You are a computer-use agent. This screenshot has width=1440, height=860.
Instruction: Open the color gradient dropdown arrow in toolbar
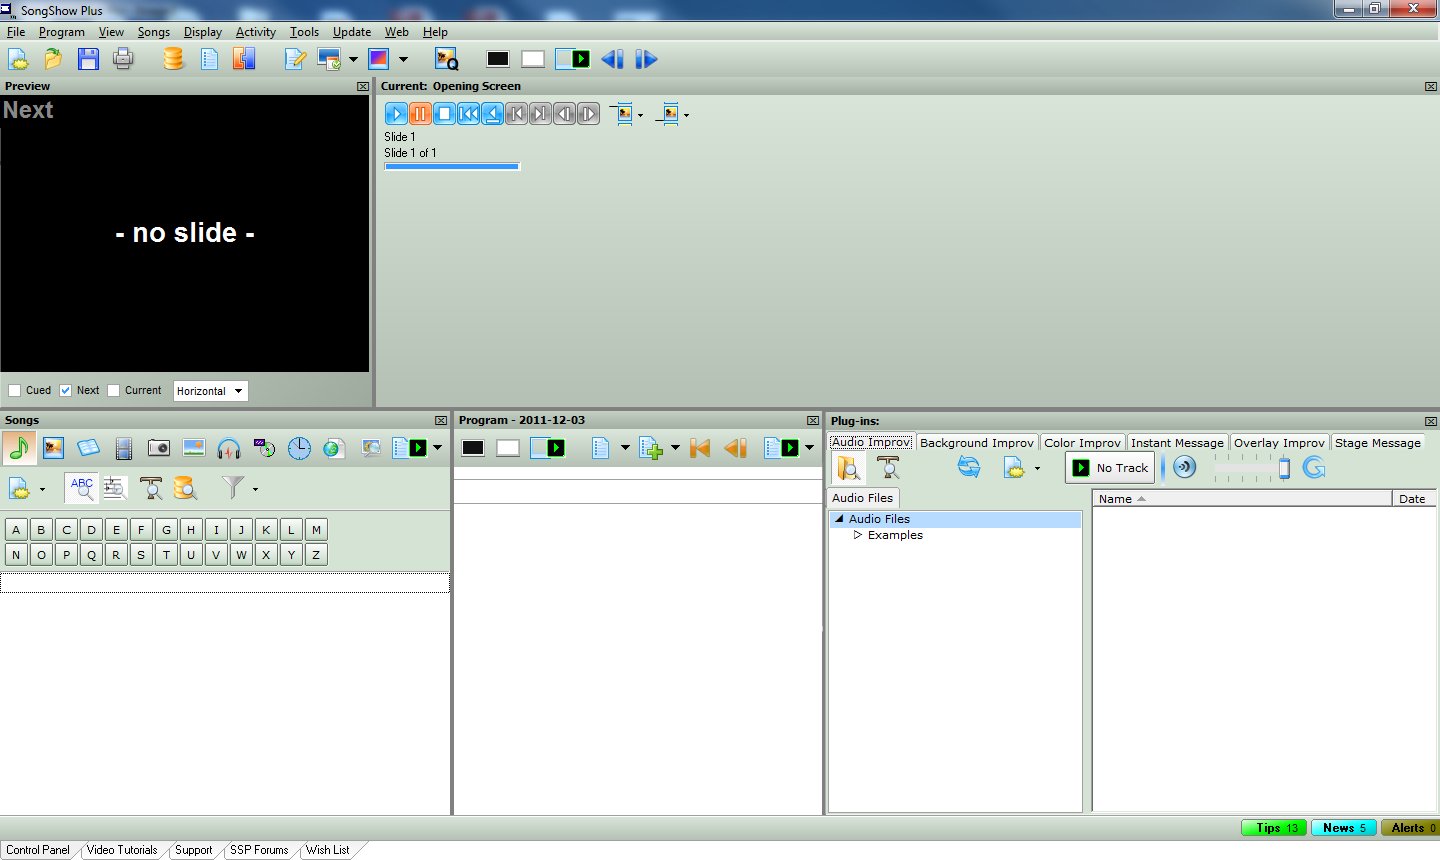point(403,59)
